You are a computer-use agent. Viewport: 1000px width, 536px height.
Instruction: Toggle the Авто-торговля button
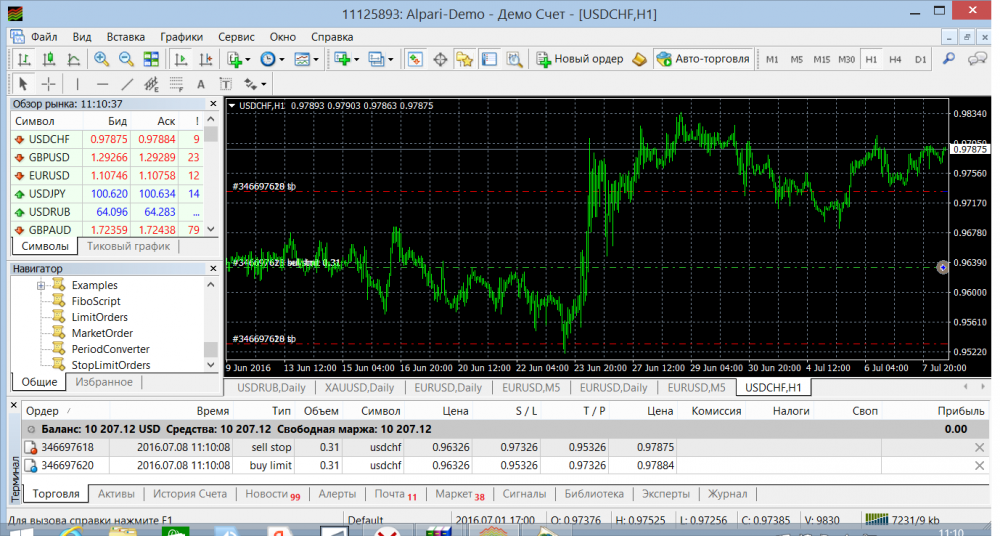pos(703,59)
